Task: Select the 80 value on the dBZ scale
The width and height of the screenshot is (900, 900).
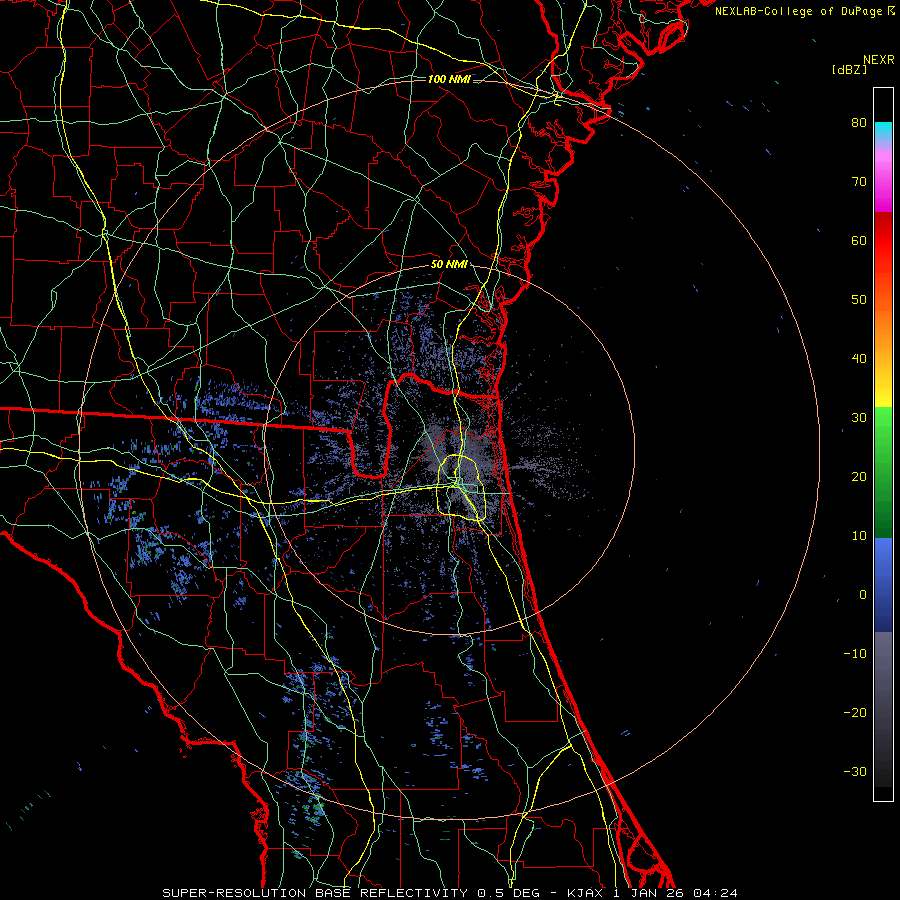Action: tap(859, 123)
